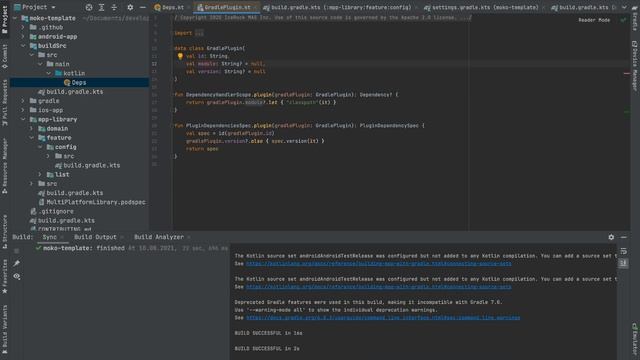The image size is (640, 360).
Task: Click the lightbulb quick-fix icon
Action: tap(180, 56)
